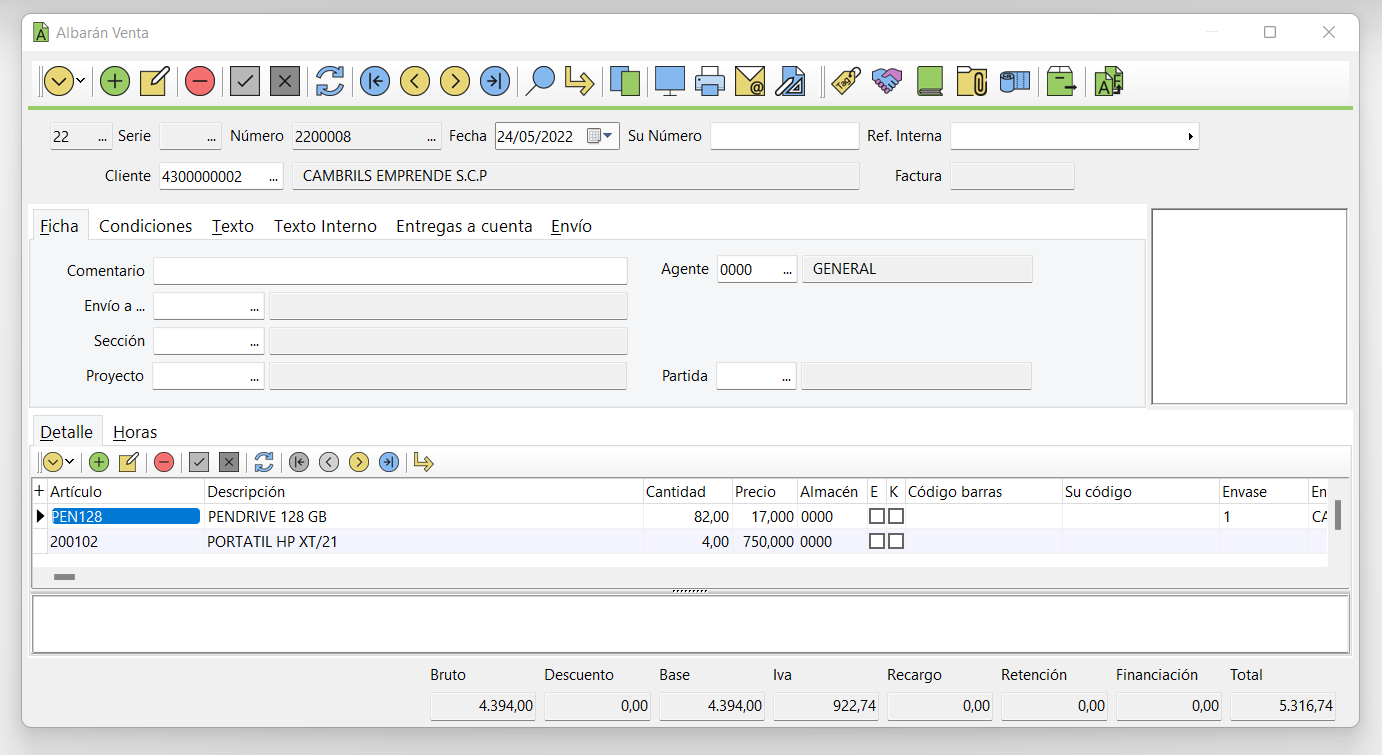
Task: Click the detail grid vertical scrollbar
Action: pyautogui.click(x=1338, y=515)
